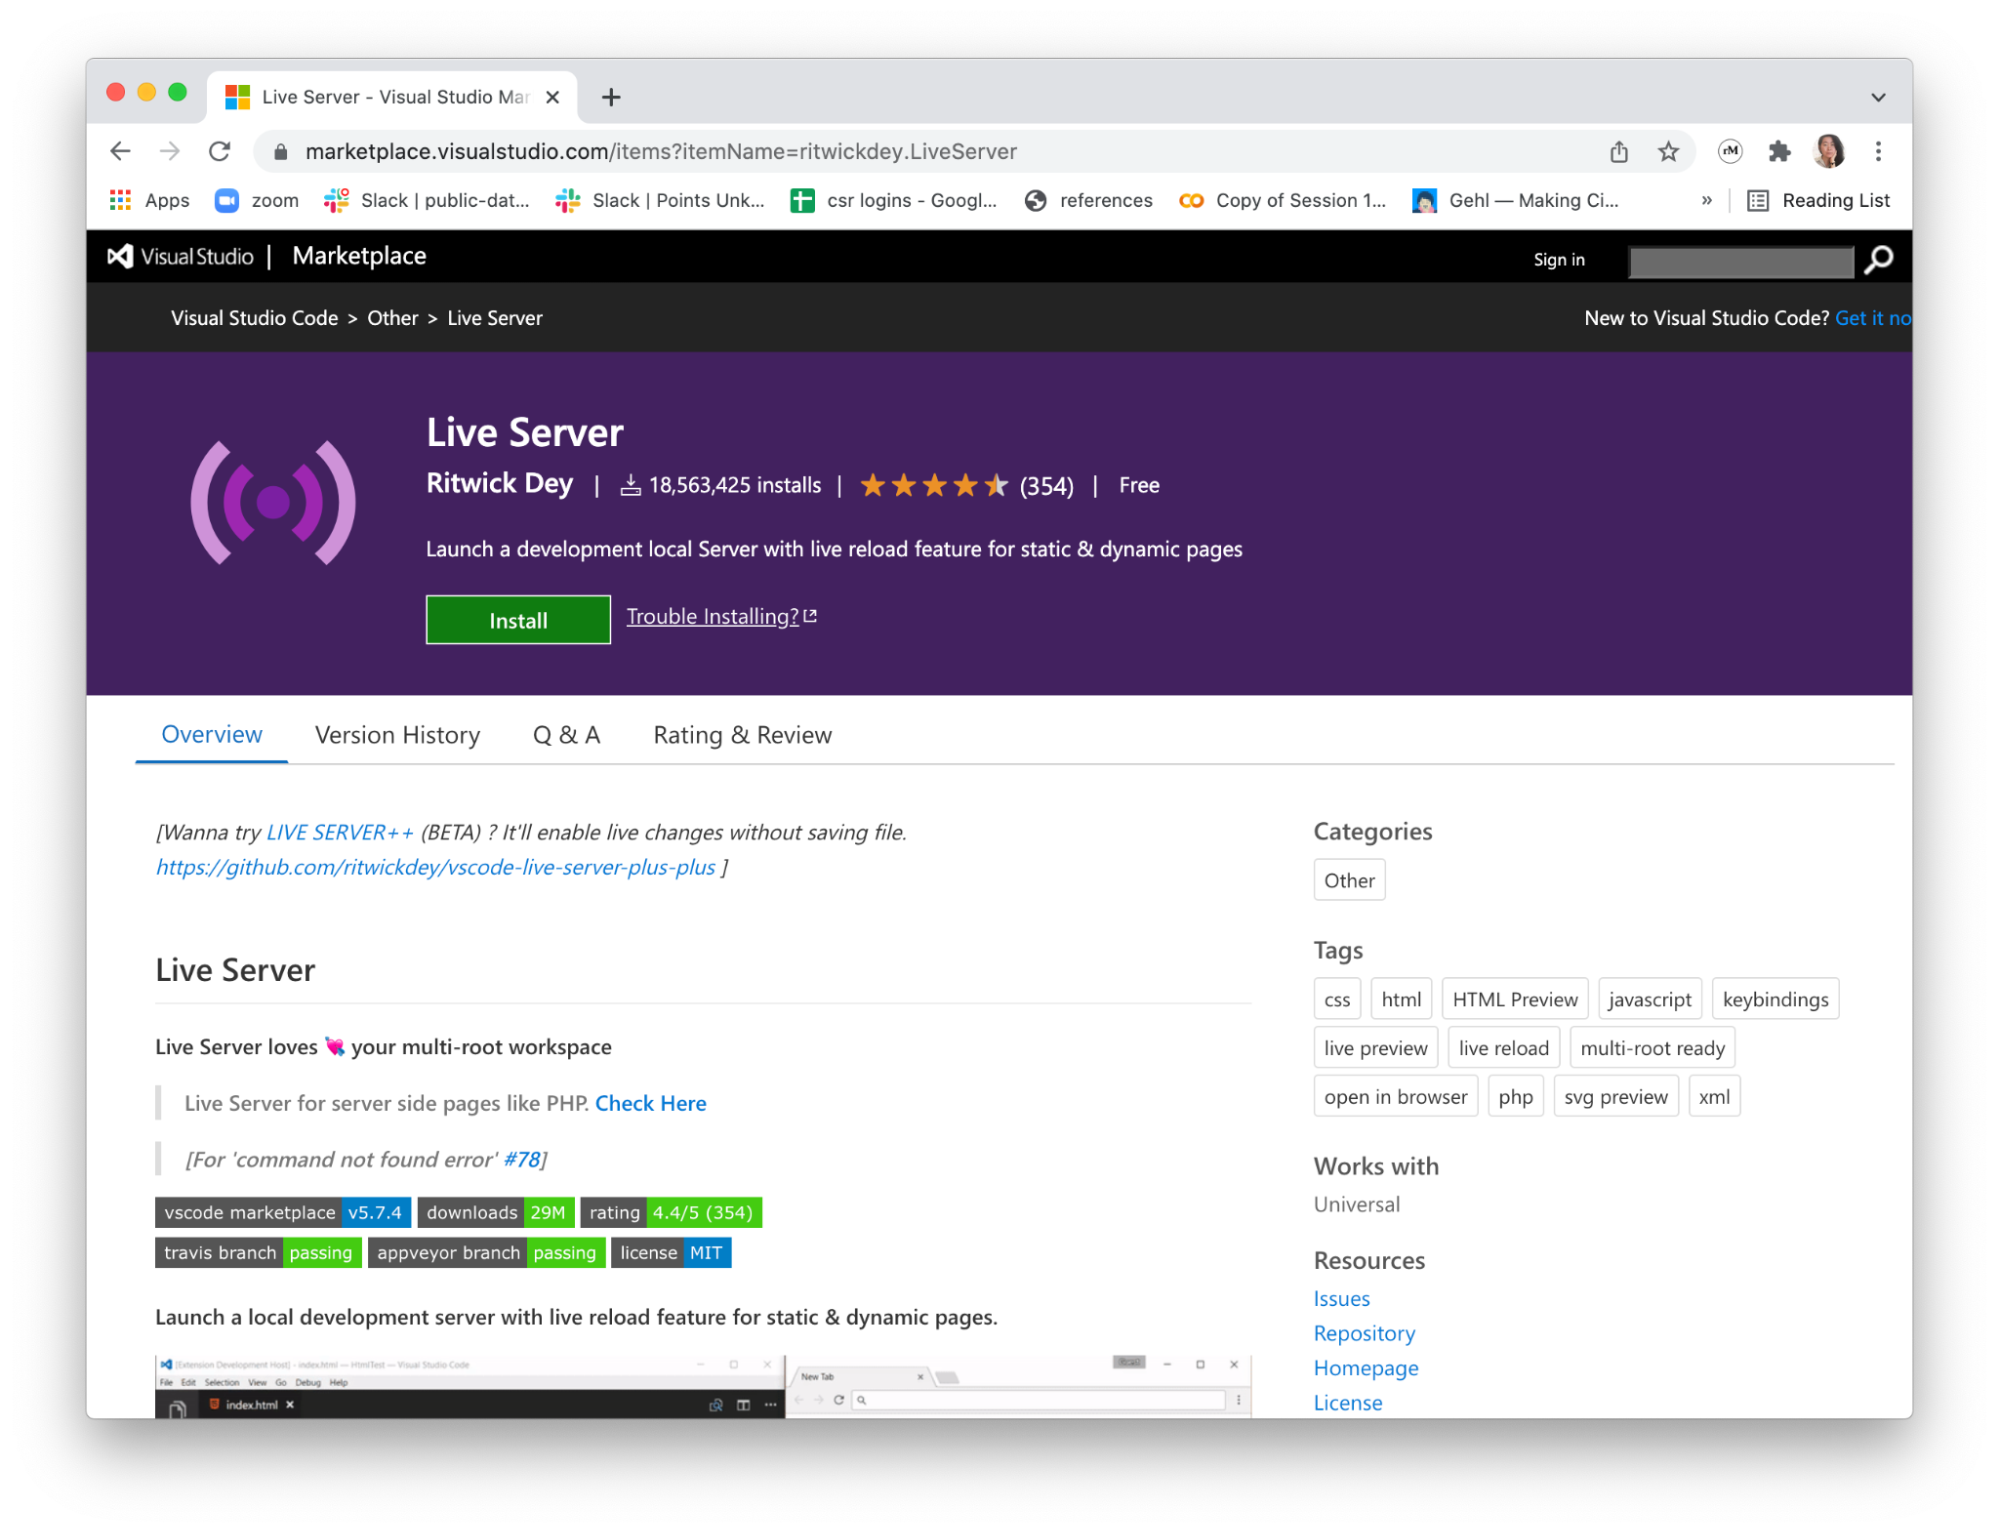Viewport: 1999px width, 1533px height.
Task: Open the Extensions puzzle icon
Action: pyautogui.click(x=1779, y=151)
